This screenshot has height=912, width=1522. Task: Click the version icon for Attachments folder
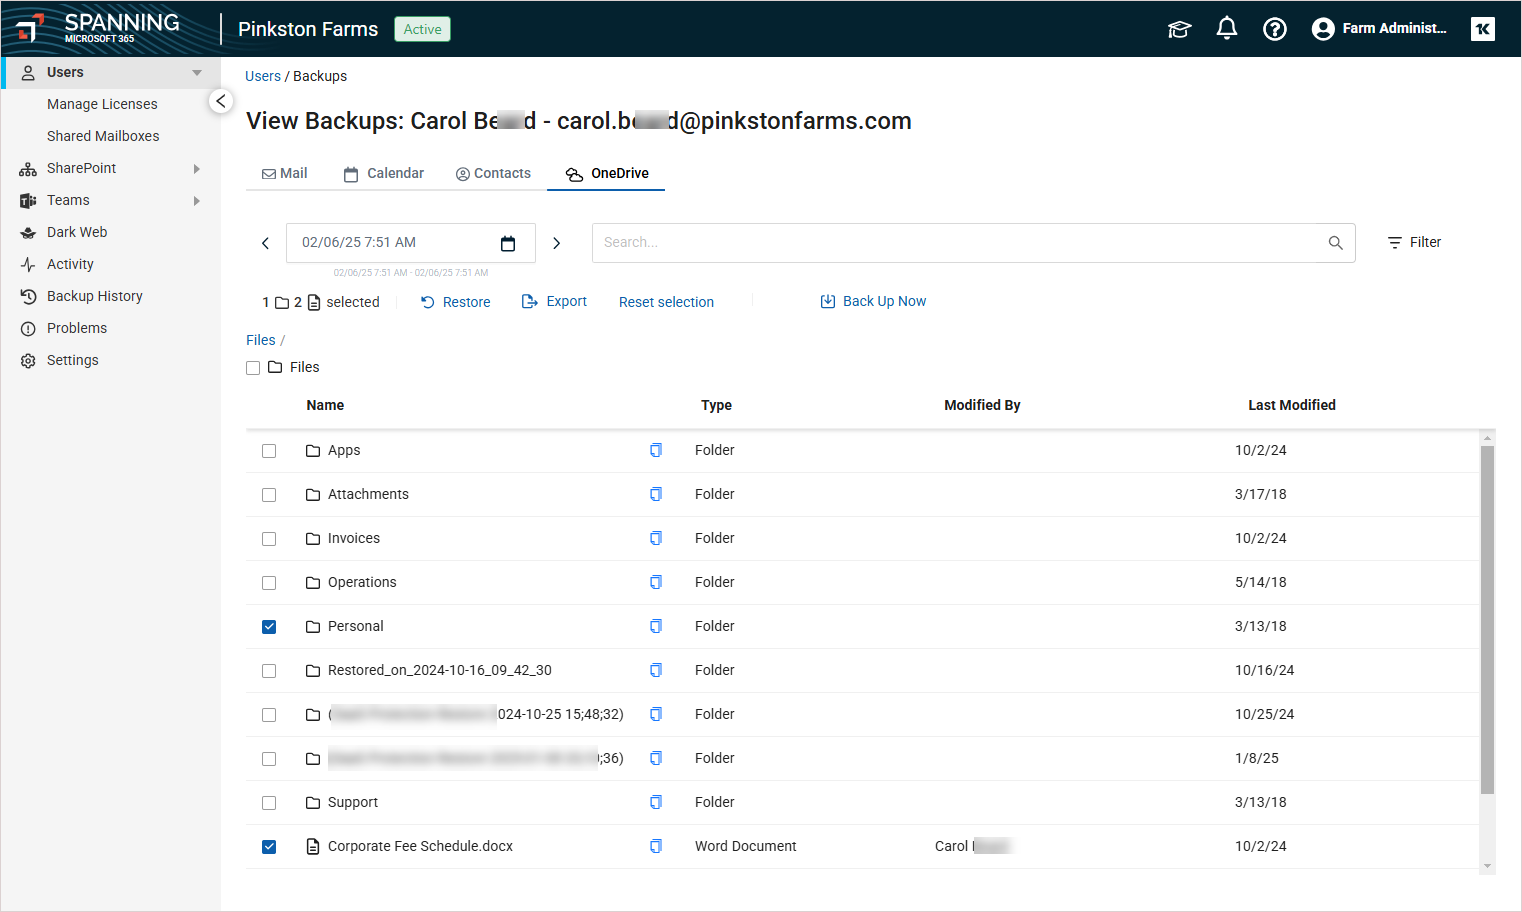point(656,494)
